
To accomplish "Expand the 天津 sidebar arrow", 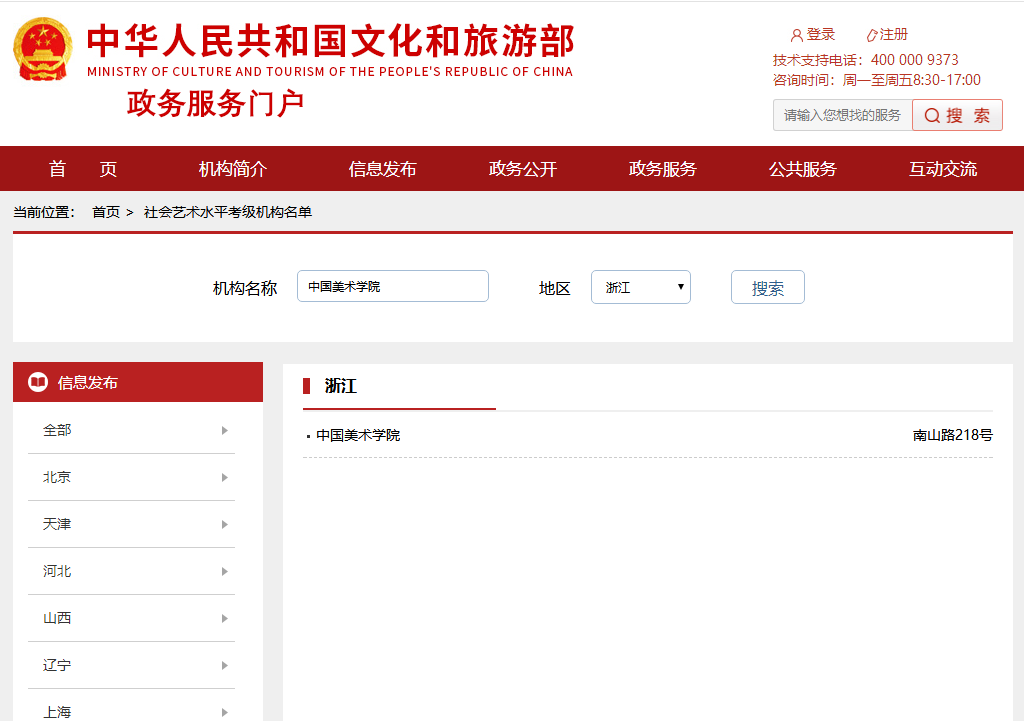I will (x=224, y=524).
